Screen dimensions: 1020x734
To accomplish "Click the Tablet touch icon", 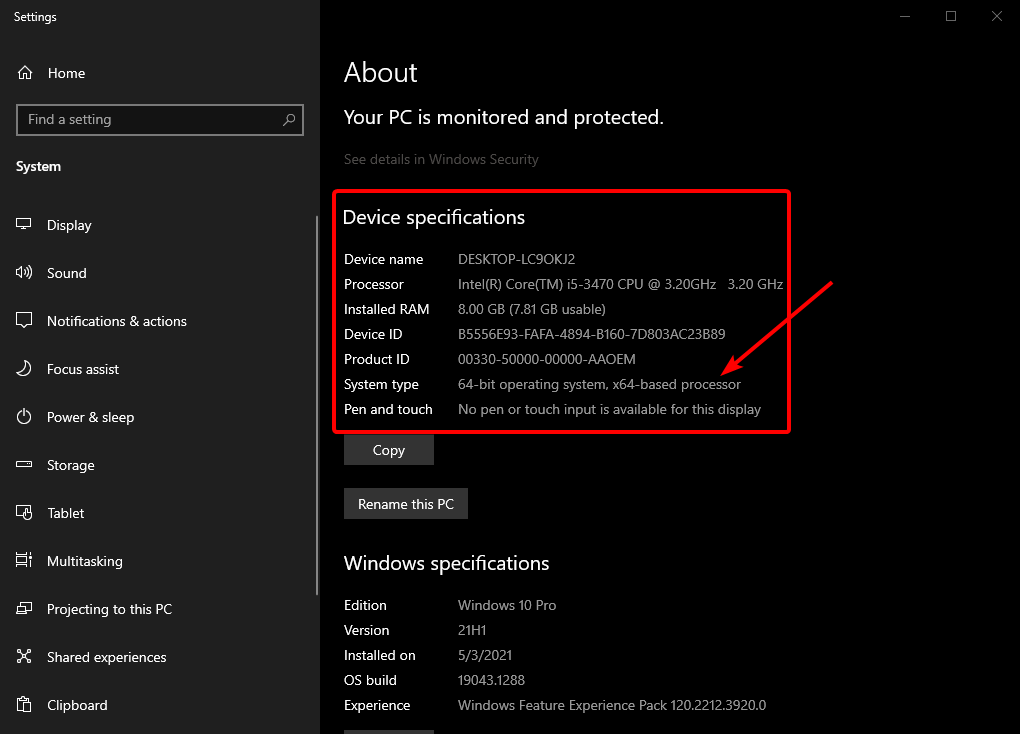I will click(x=24, y=513).
